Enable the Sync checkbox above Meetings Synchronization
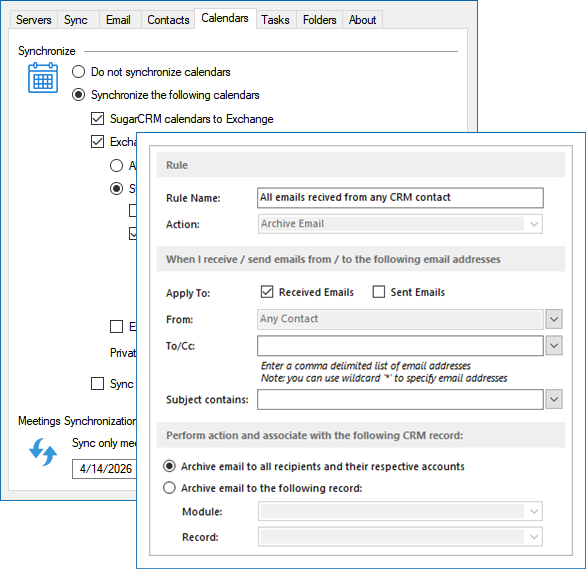This screenshot has width=586, height=570. [x=98, y=384]
